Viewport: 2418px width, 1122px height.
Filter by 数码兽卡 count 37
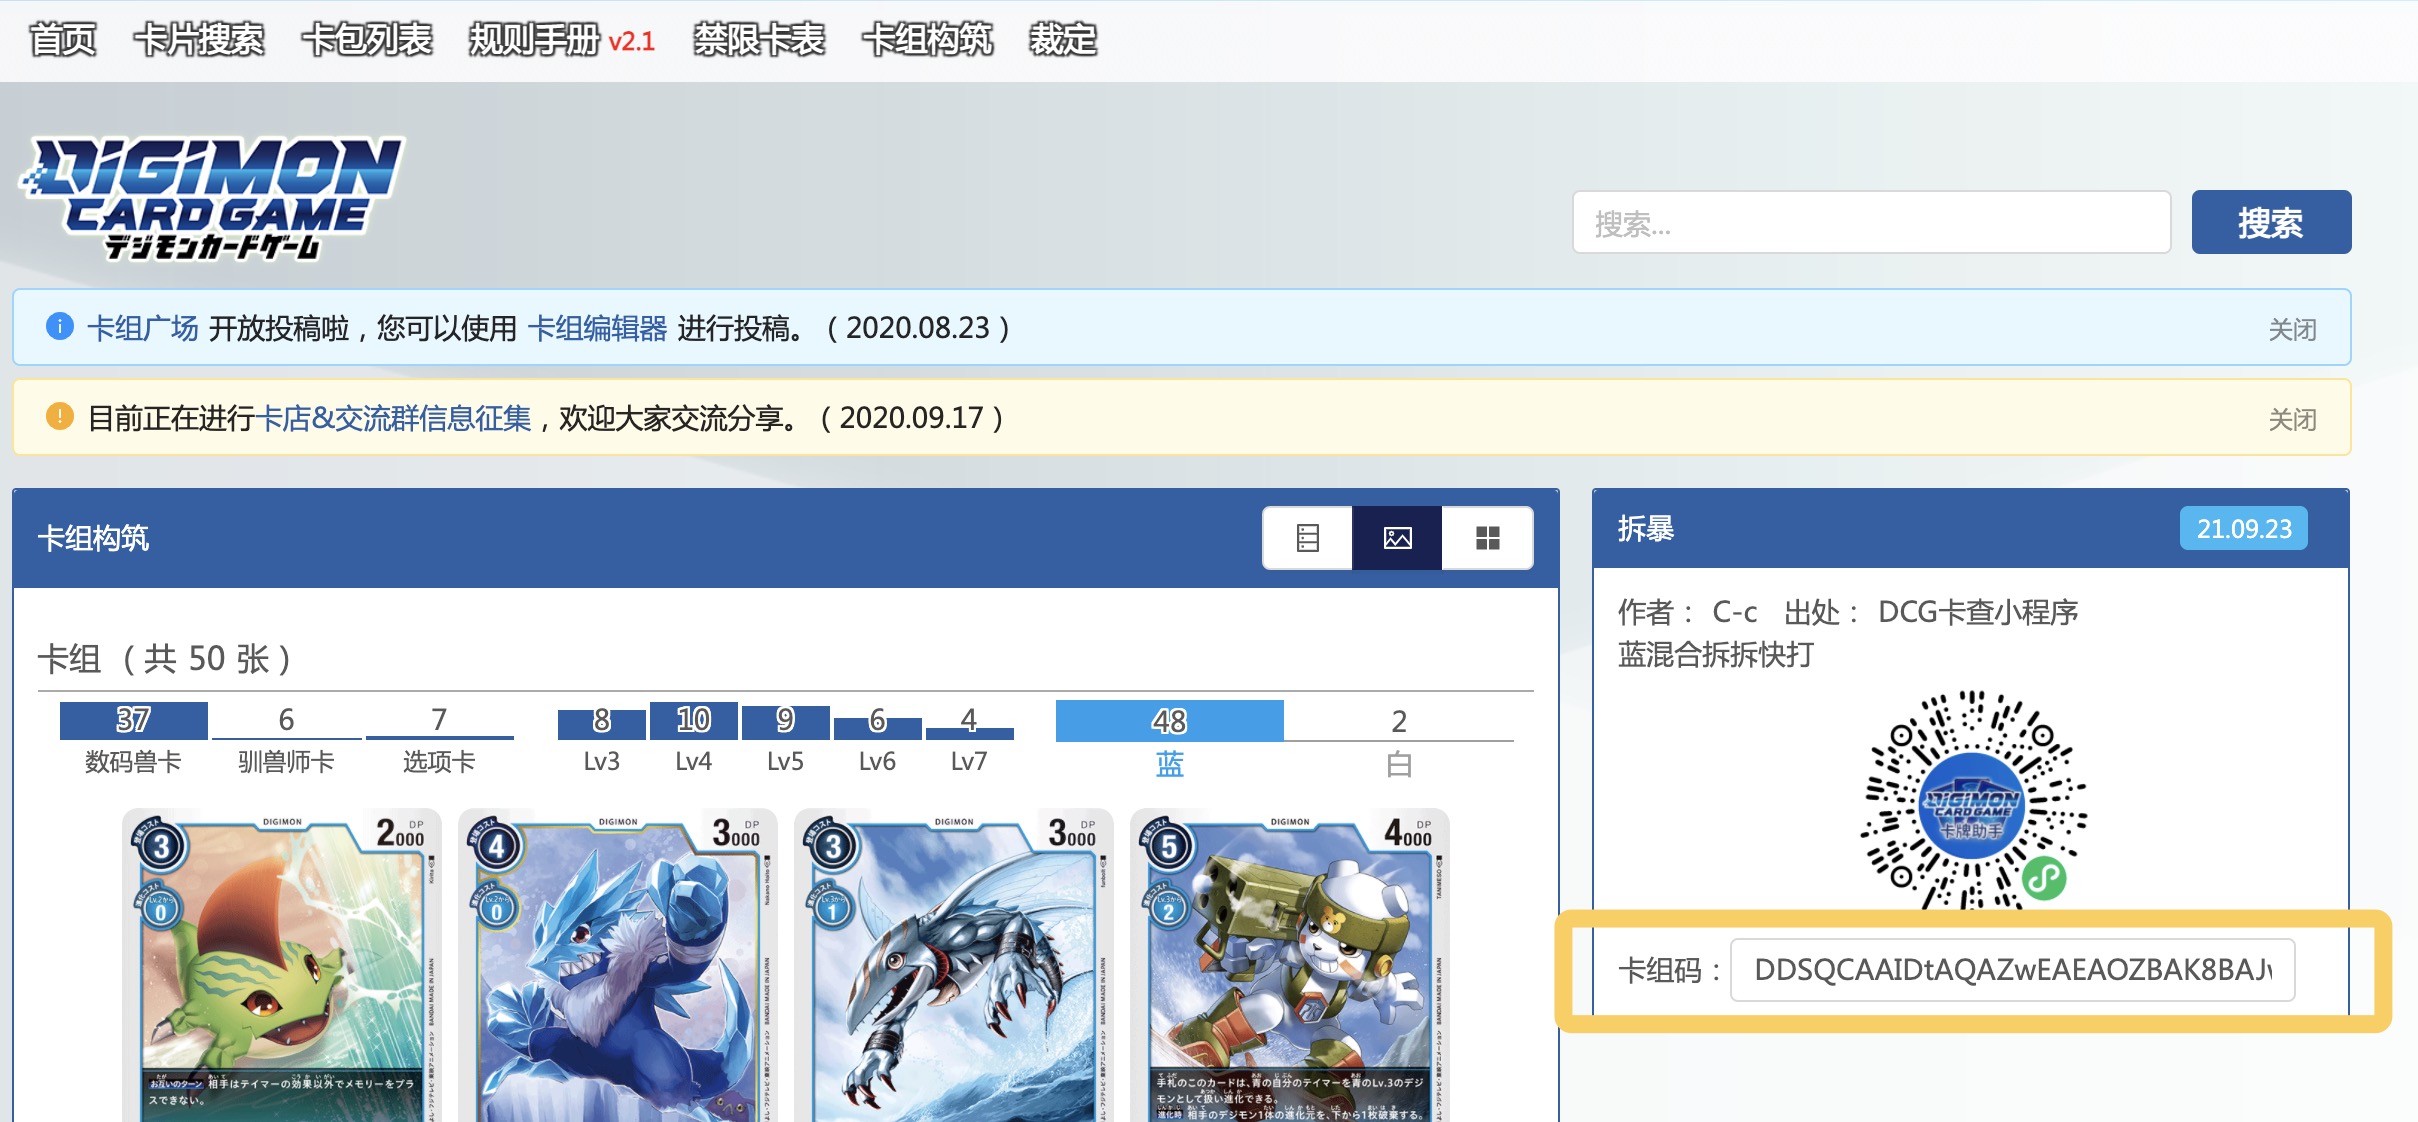[133, 738]
